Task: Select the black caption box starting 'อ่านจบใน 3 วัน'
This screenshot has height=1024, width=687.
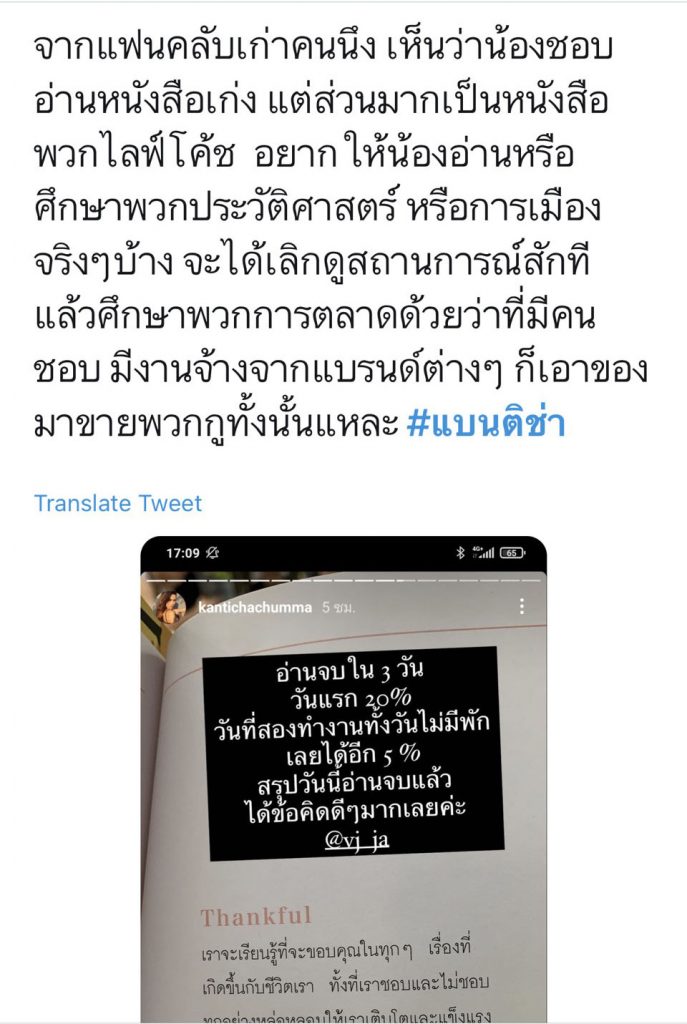Action: (x=353, y=753)
